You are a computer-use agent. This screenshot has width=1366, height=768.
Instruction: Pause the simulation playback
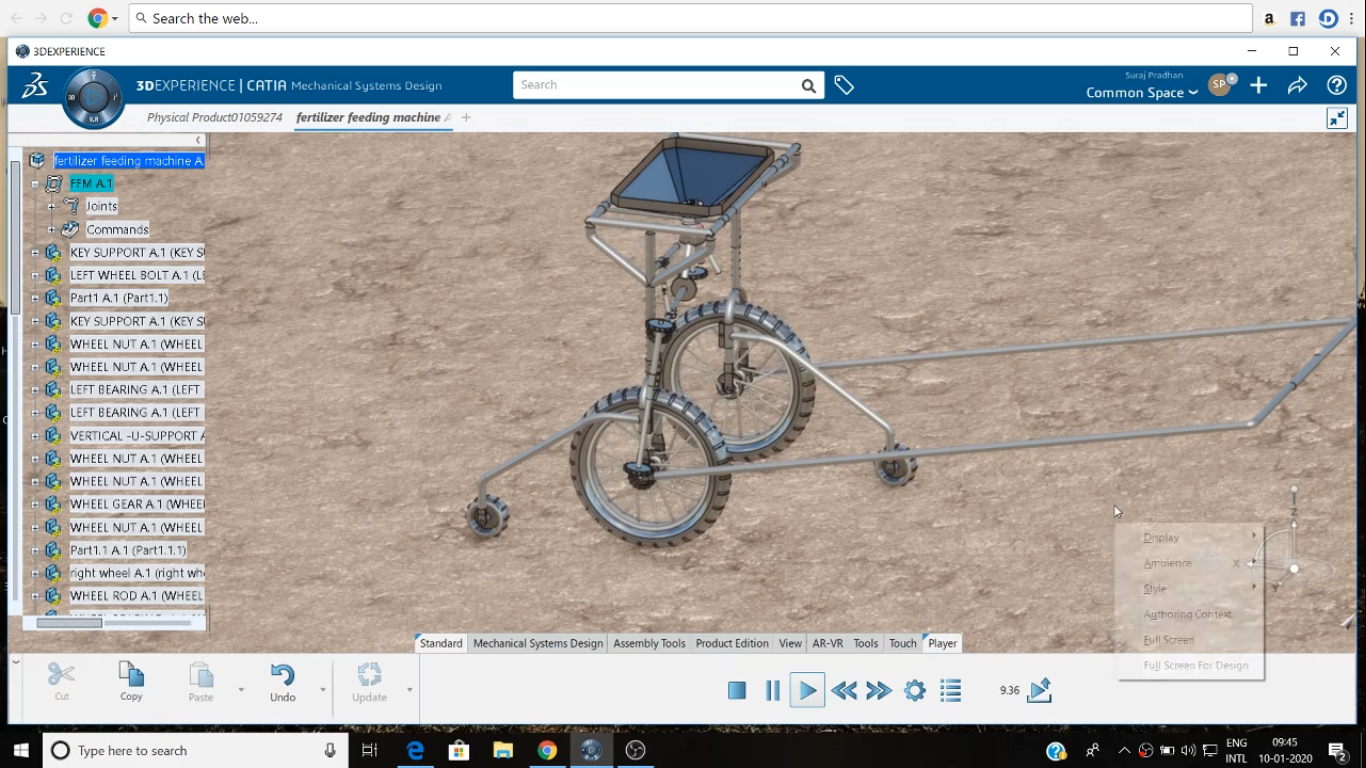(x=773, y=690)
